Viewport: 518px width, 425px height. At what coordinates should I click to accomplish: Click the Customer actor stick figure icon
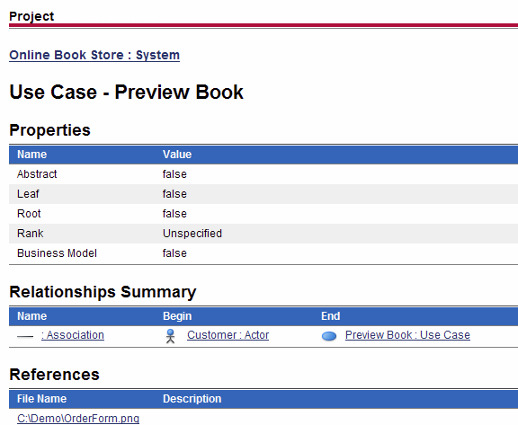tap(170, 336)
